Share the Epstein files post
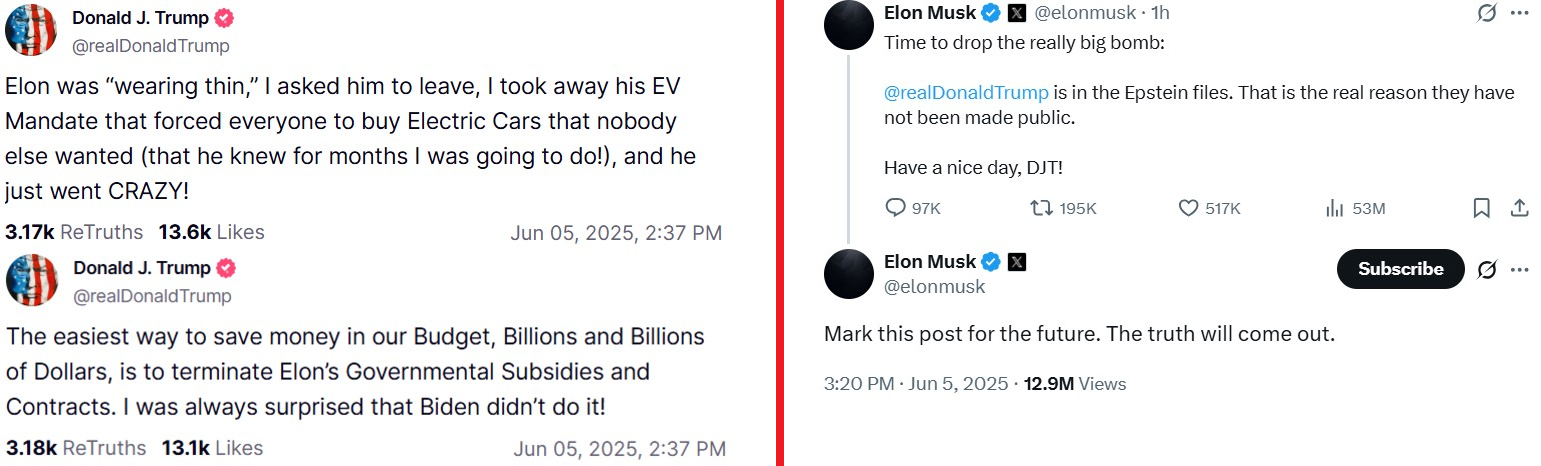Viewport: 1541px width, 466px height. (x=1519, y=208)
